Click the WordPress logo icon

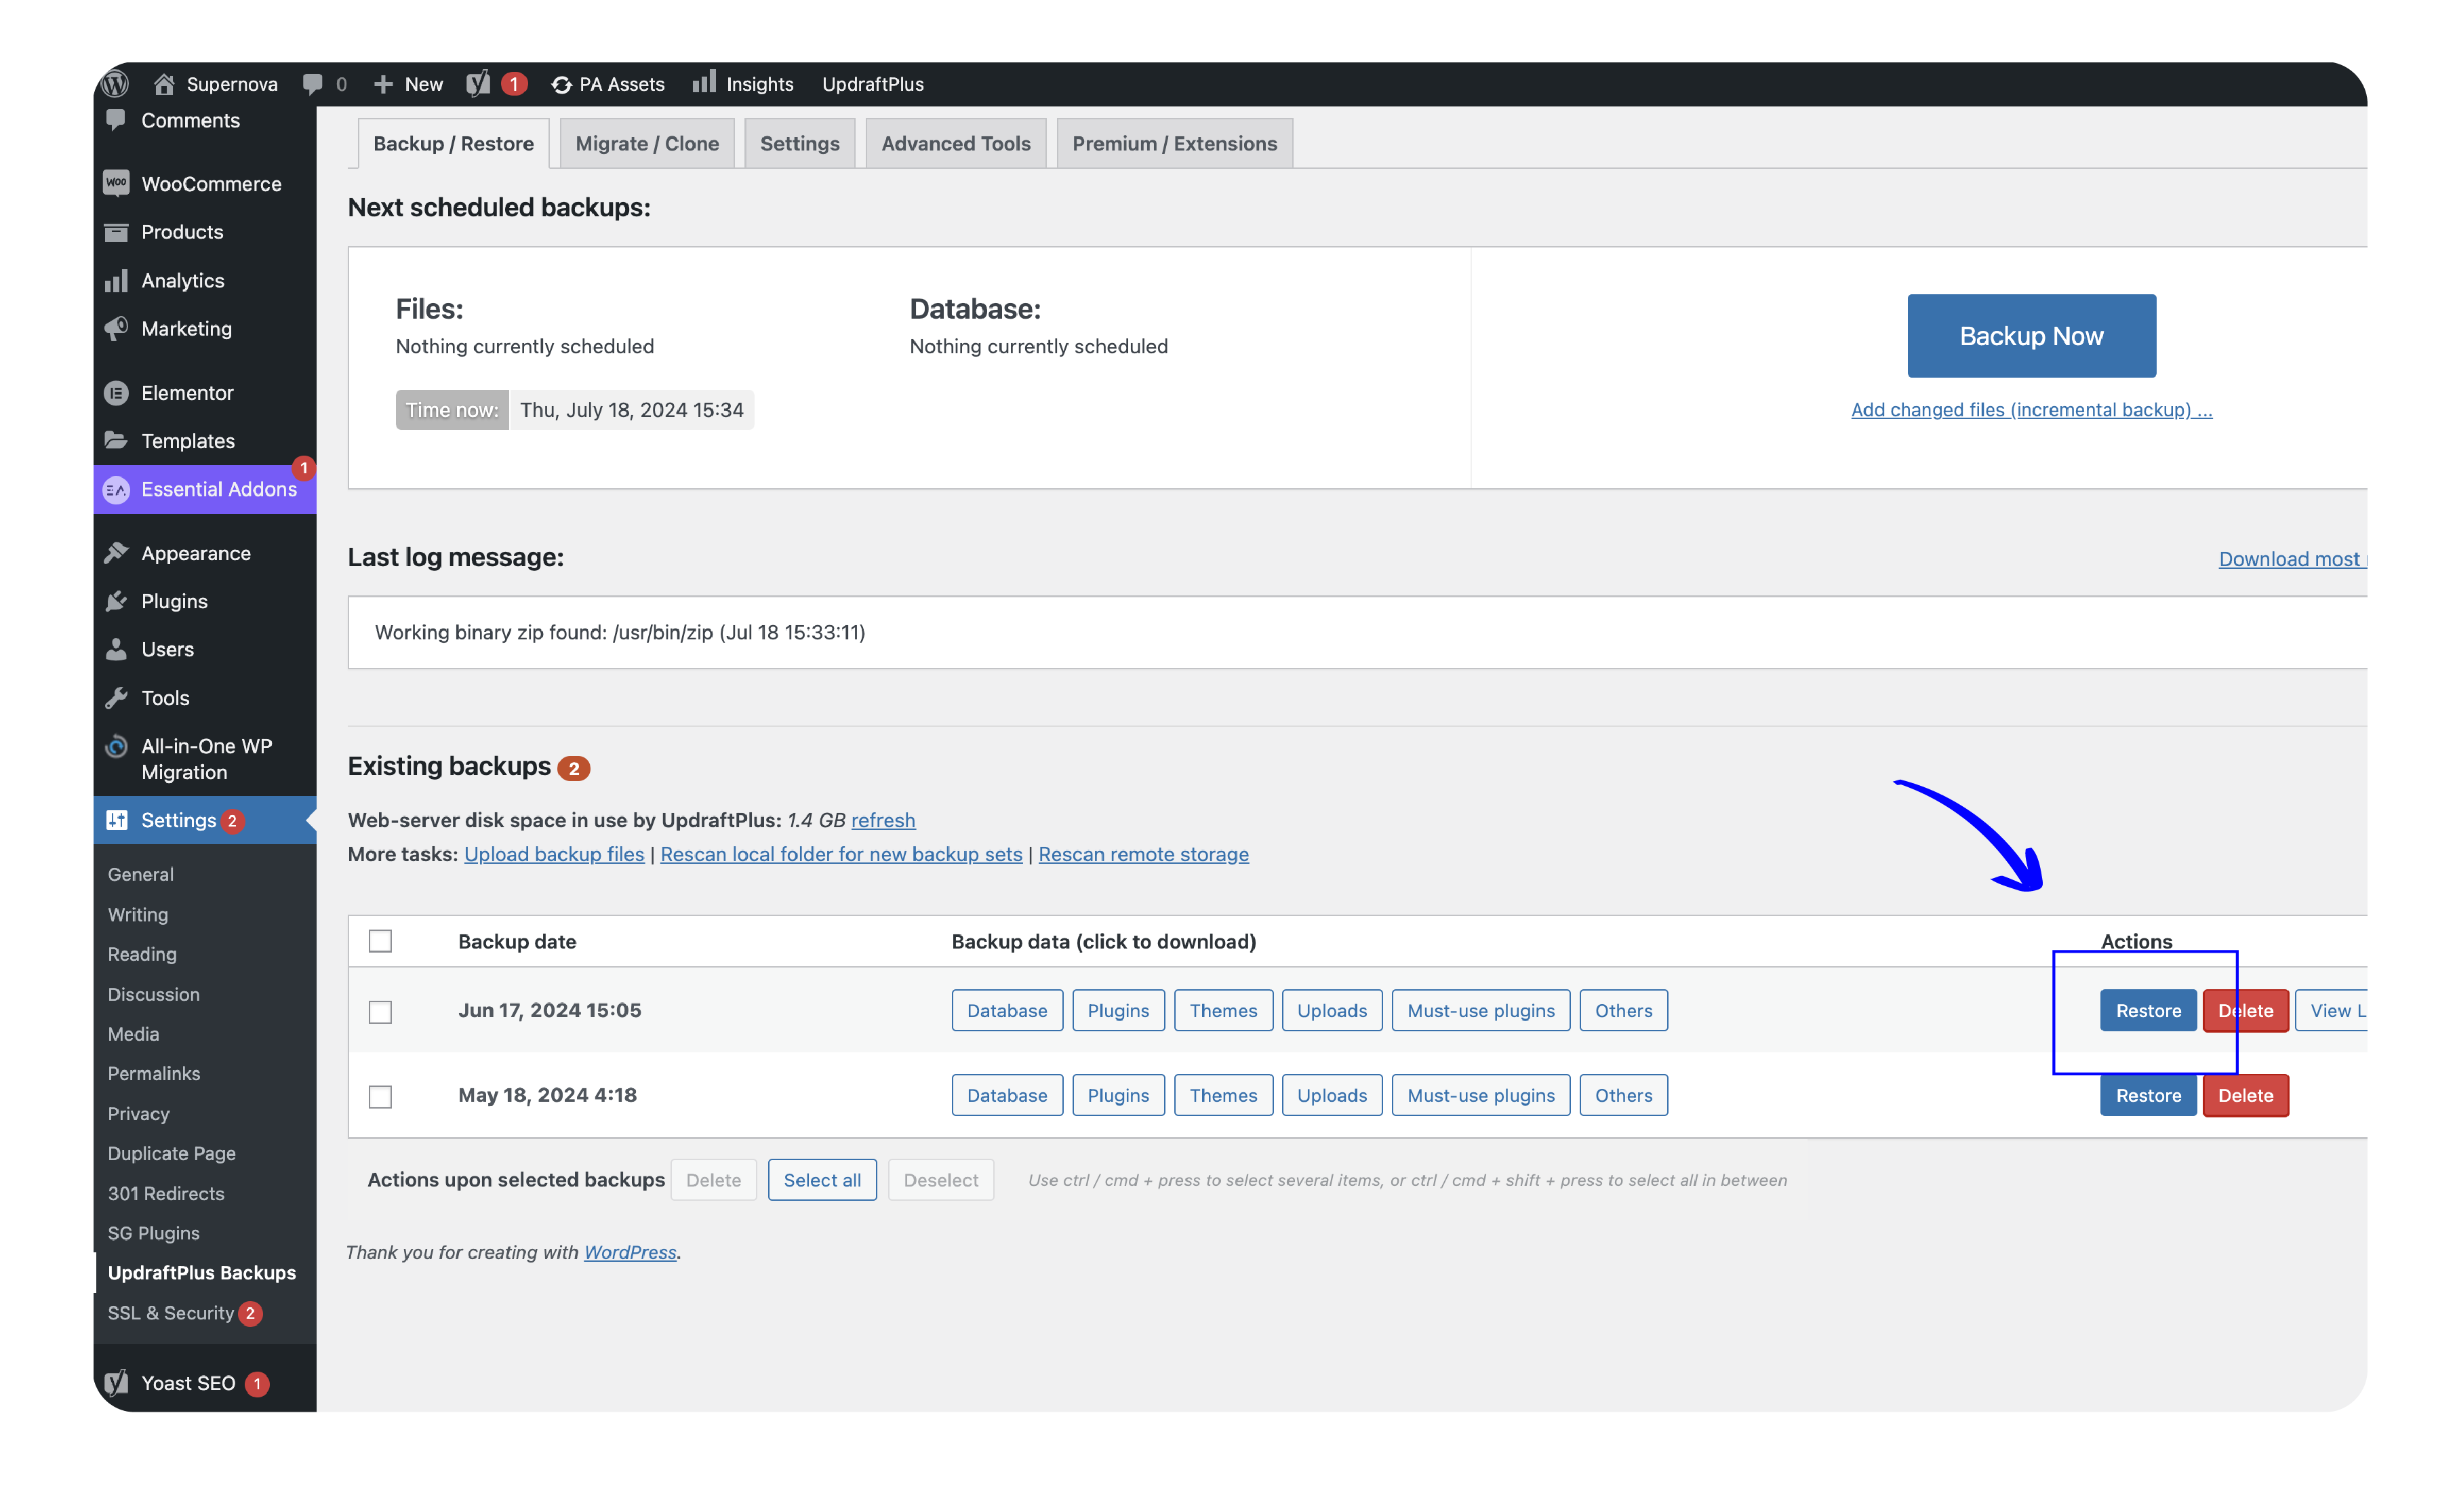(116, 84)
